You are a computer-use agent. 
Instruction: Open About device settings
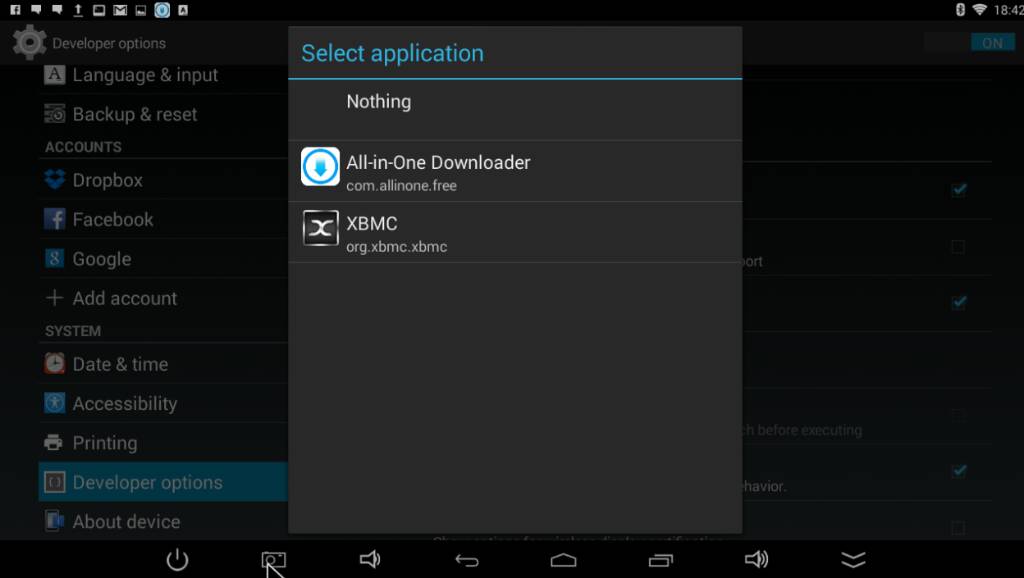(x=126, y=522)
